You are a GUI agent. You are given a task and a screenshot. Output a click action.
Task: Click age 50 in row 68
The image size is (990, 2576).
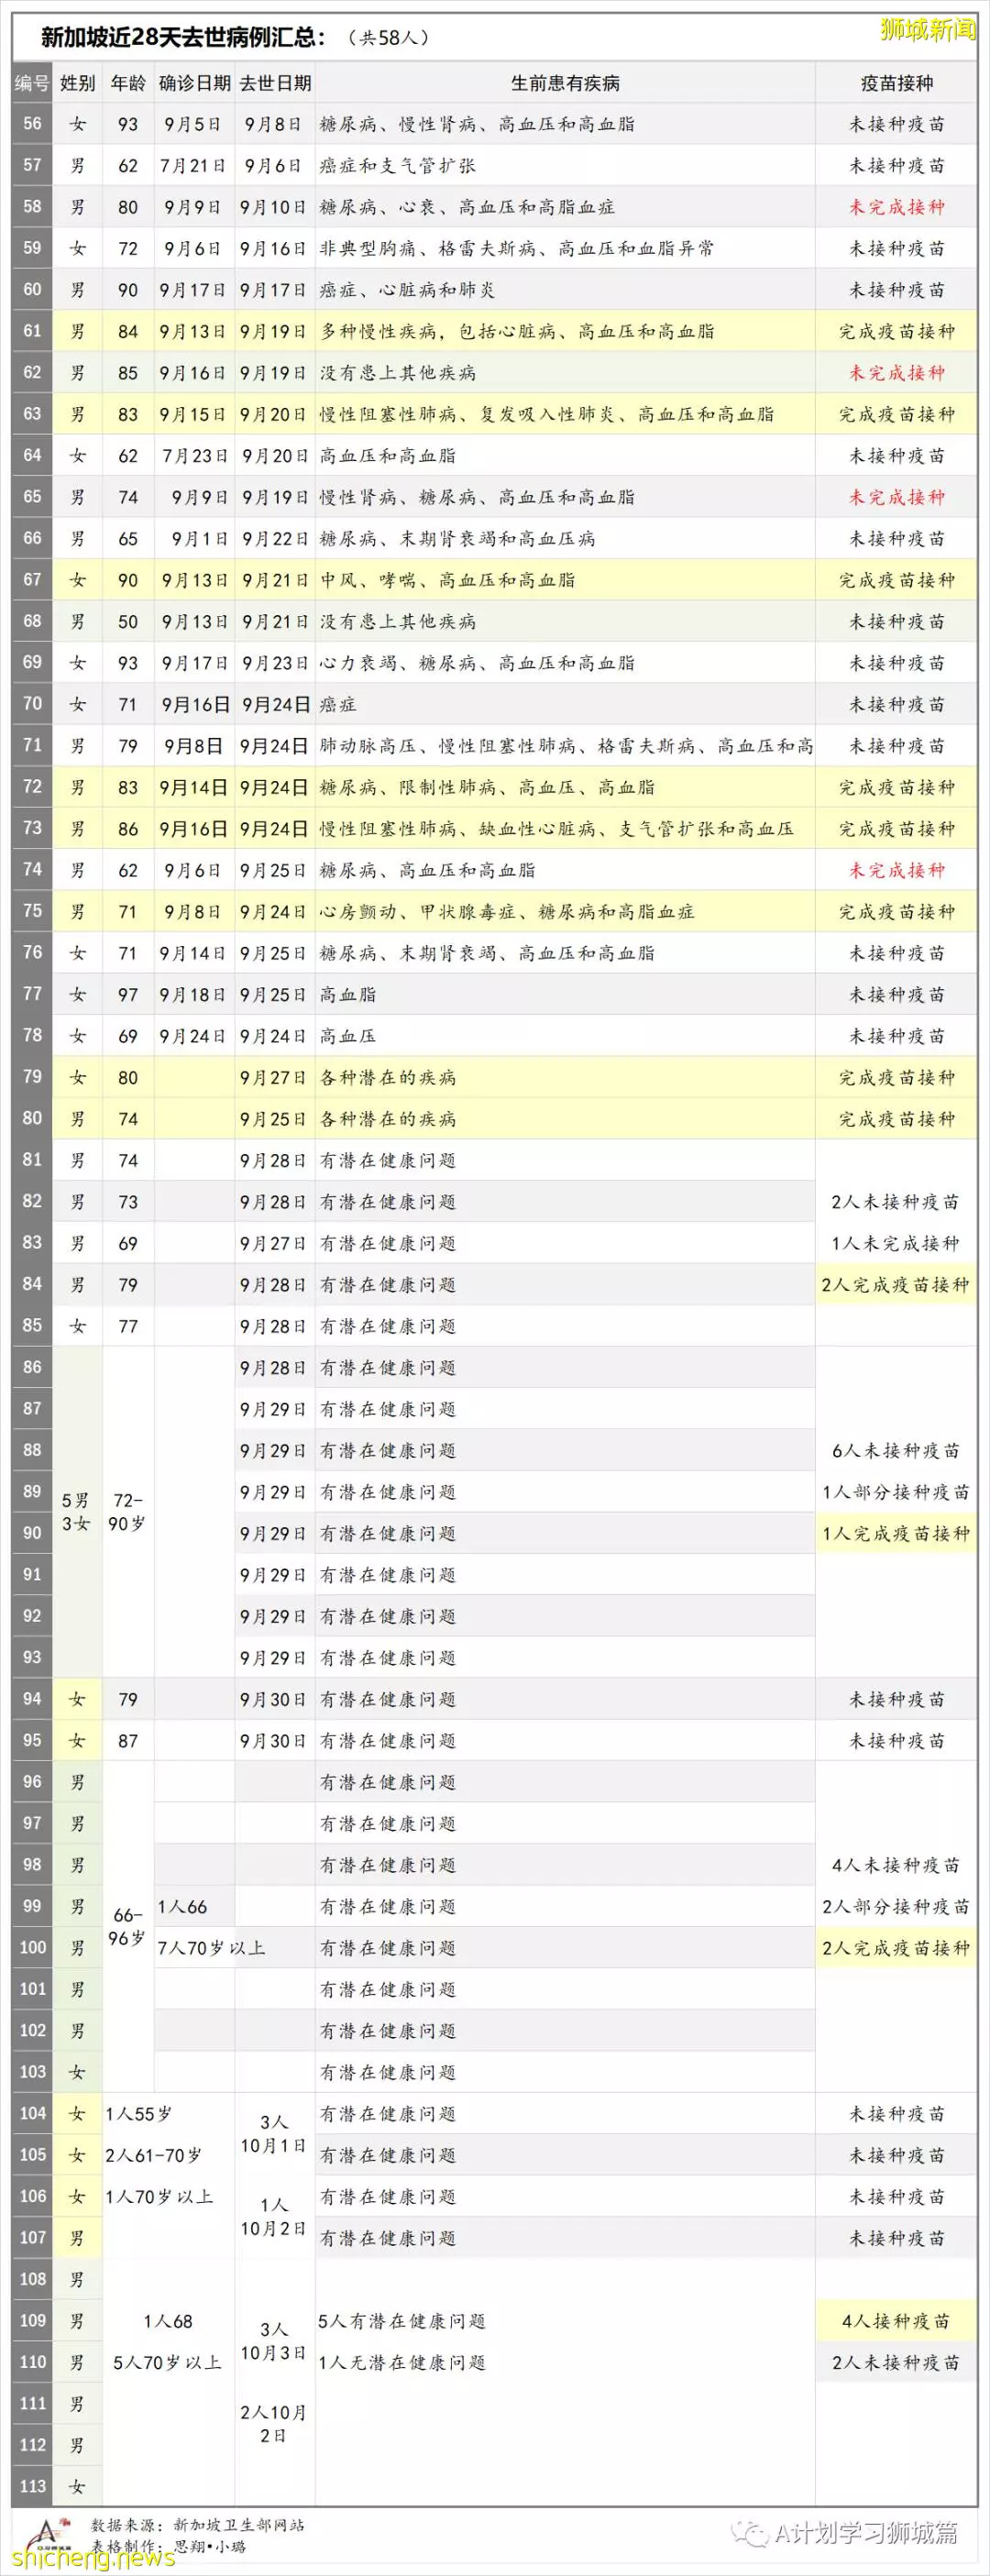tap(128, 622)
